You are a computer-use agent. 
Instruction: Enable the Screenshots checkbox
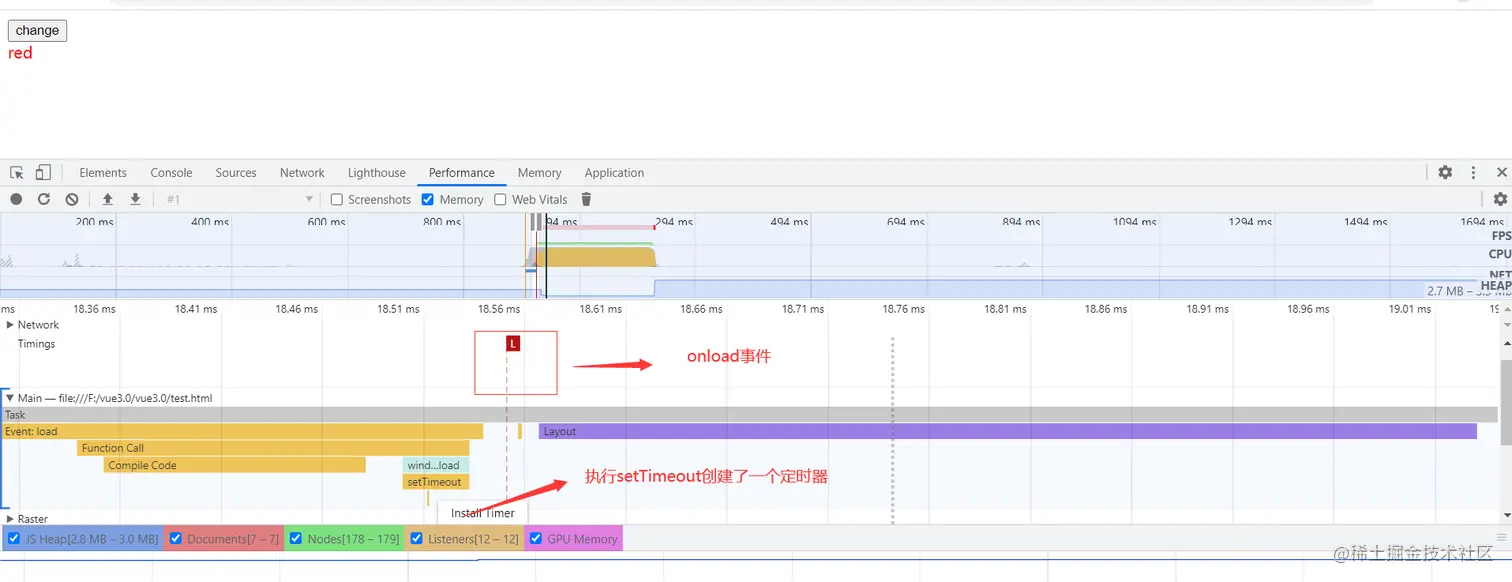click(337, 199)
